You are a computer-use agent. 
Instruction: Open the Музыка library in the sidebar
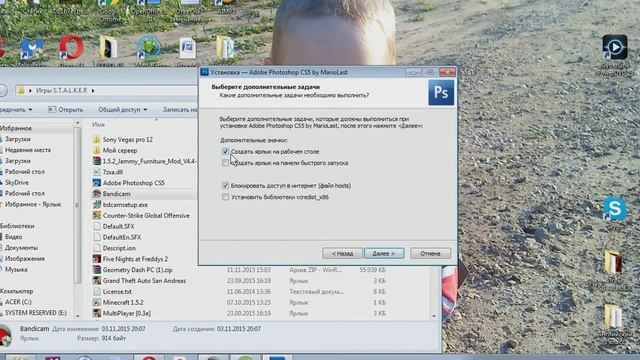coord(16,269)
